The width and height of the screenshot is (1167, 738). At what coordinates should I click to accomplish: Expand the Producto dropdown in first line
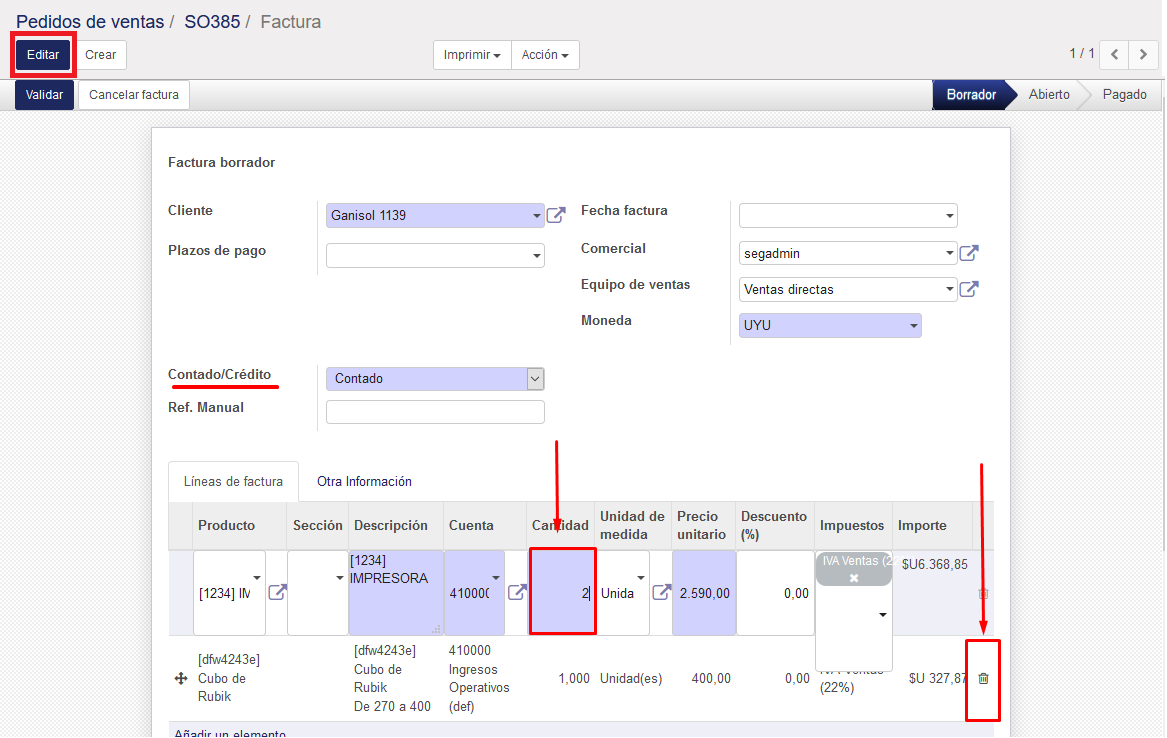(x=257, y=578)
